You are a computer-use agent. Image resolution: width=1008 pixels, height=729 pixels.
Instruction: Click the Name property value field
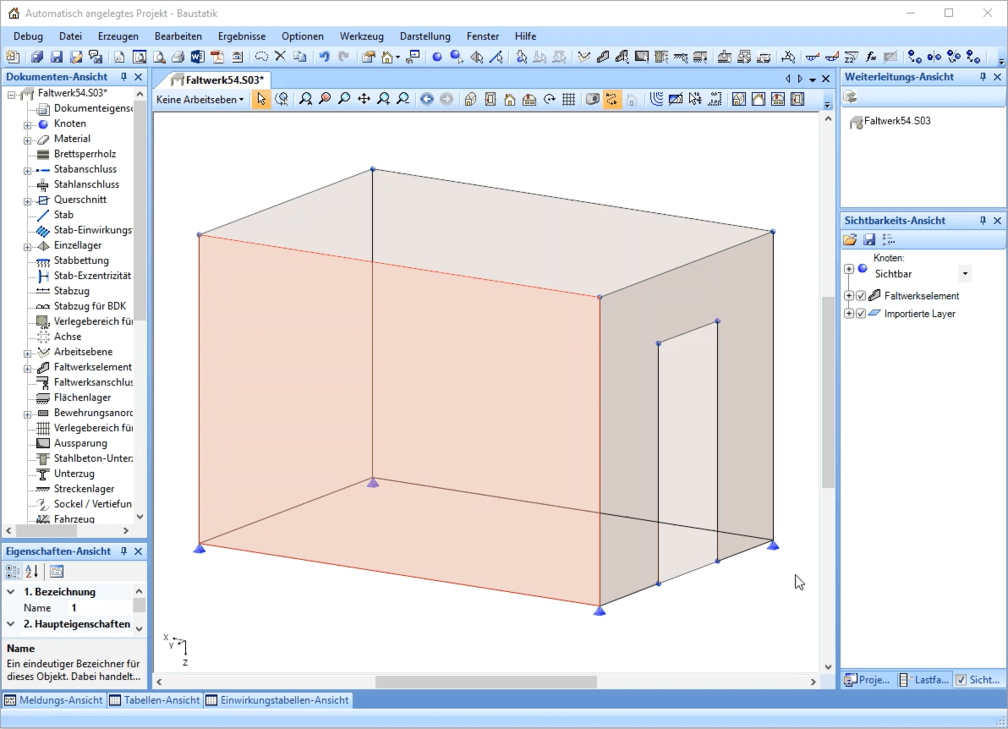(100, 608)
